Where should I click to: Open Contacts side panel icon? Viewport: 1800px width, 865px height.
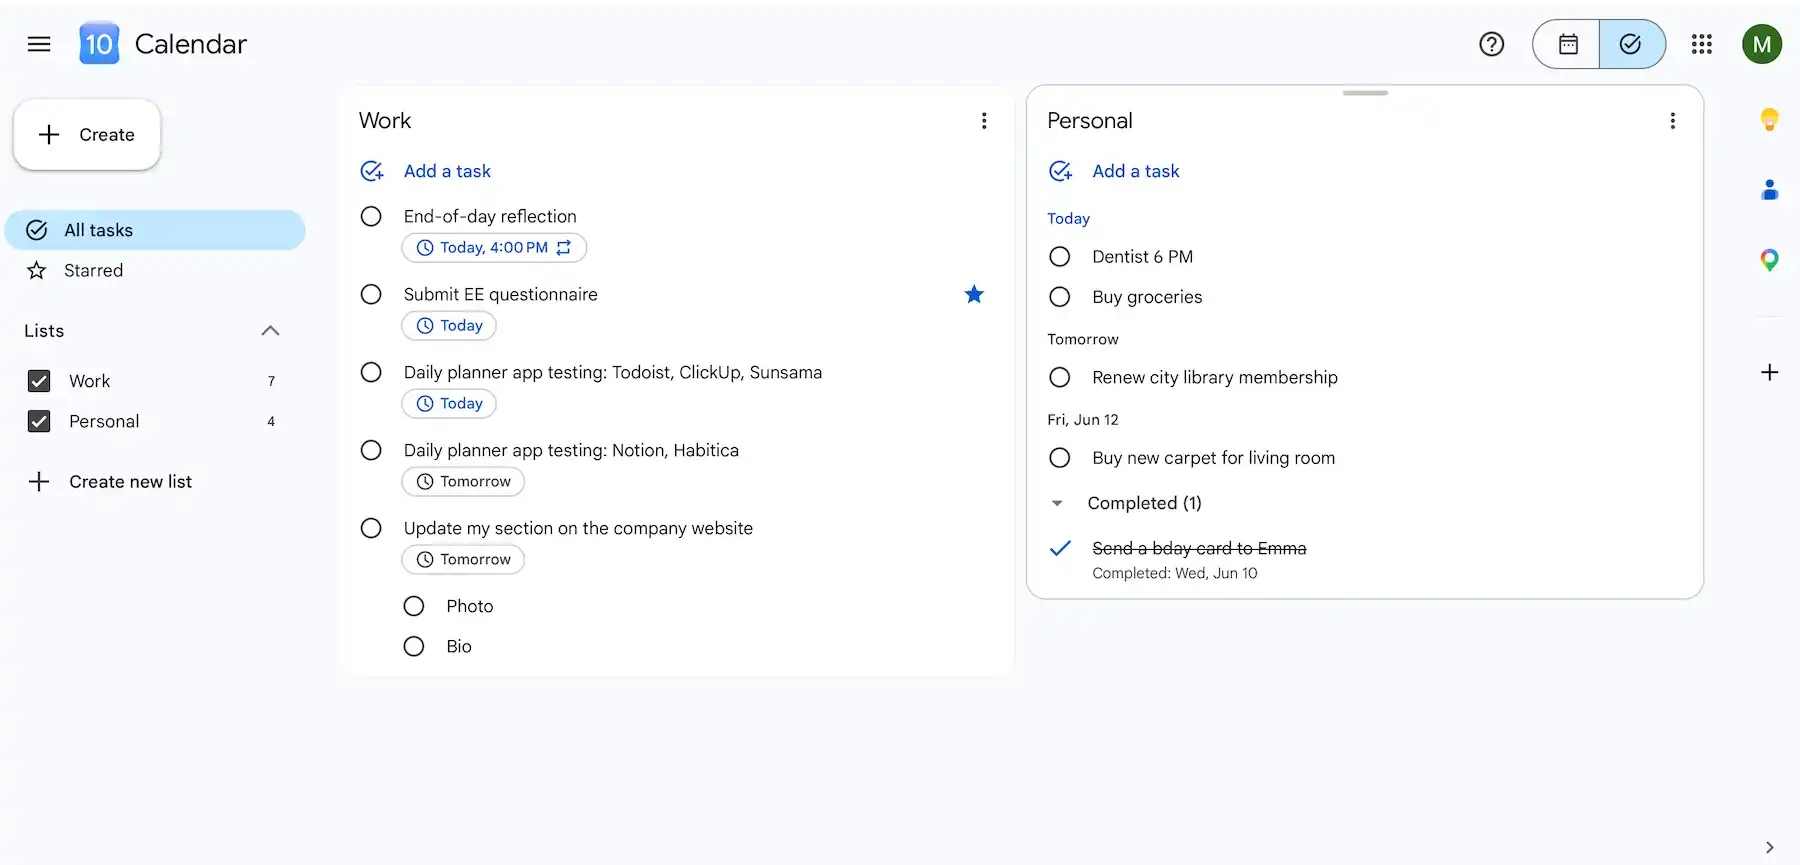point(1769,190)
